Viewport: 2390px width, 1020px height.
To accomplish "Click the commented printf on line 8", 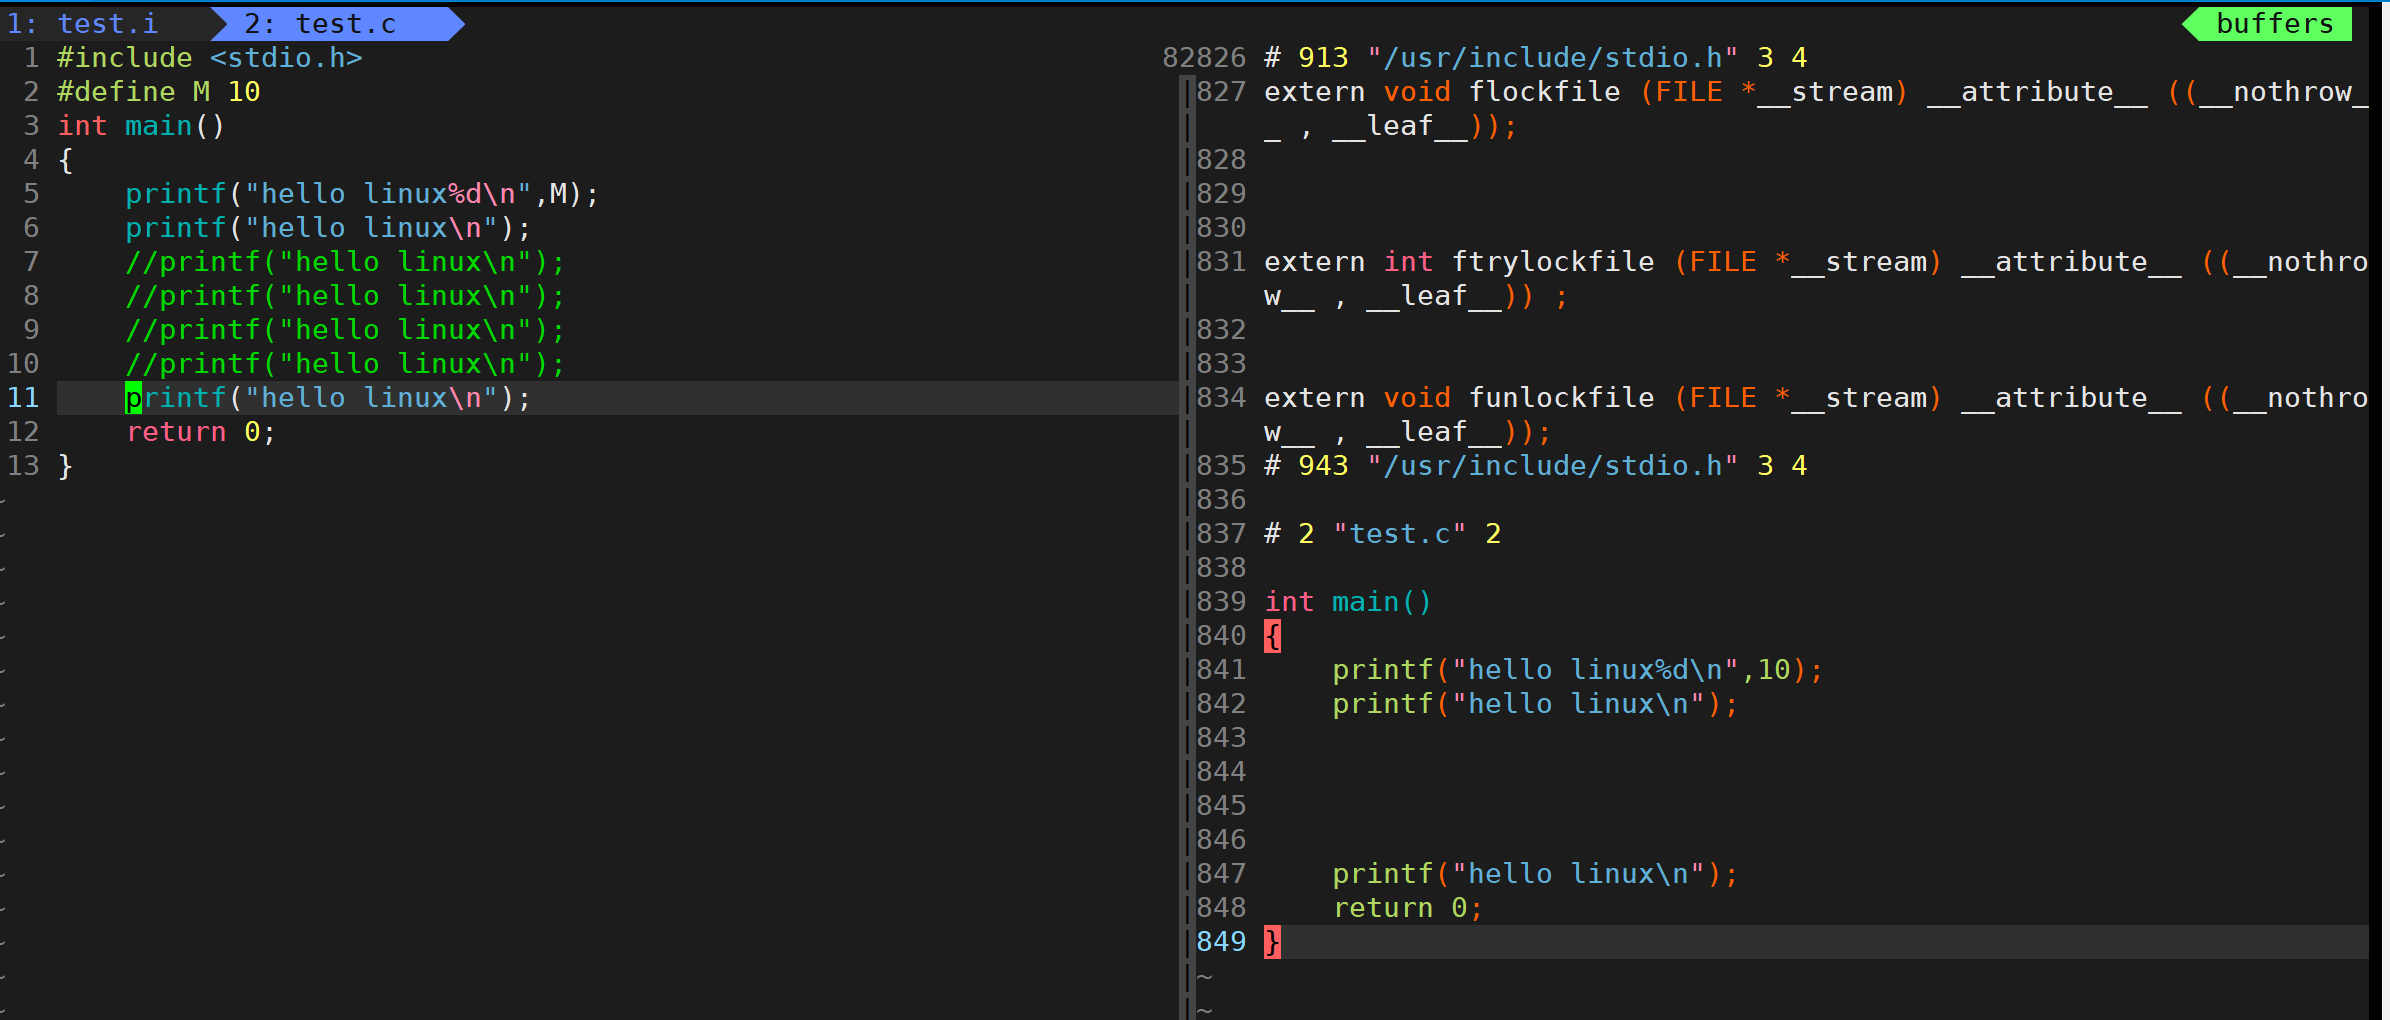I will 345,296.
